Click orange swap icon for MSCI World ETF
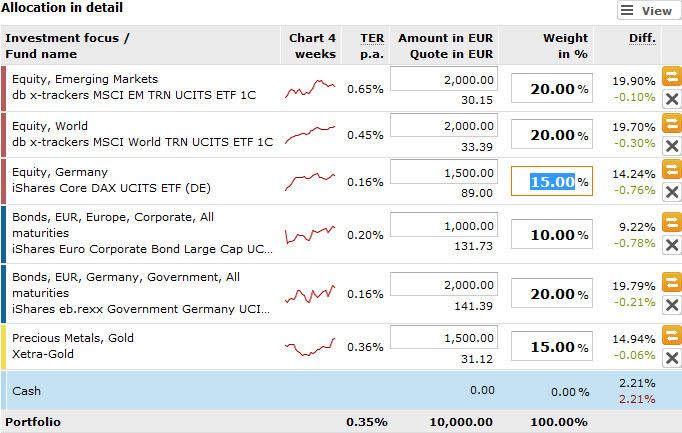 (672, 123)
